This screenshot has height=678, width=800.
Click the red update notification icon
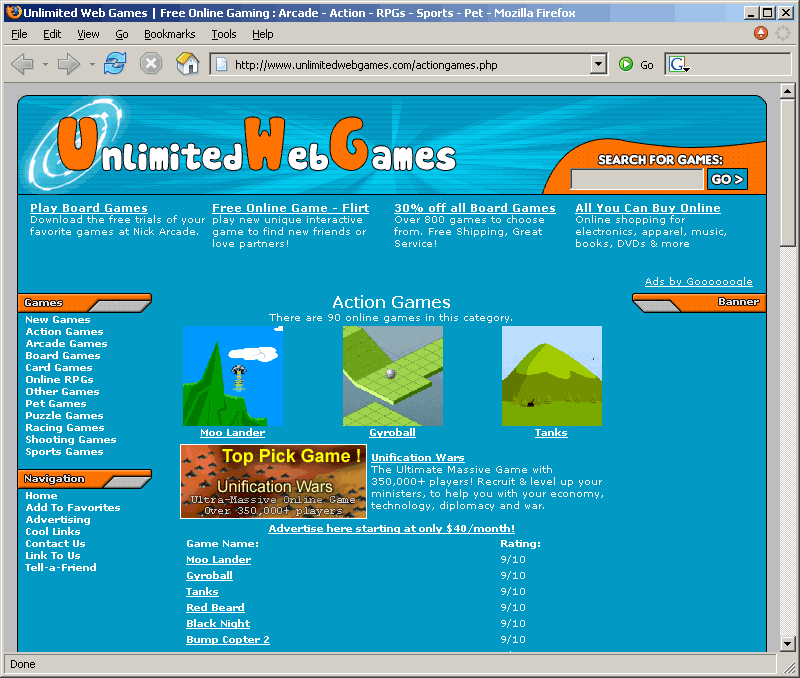click(x=761, y=33)
